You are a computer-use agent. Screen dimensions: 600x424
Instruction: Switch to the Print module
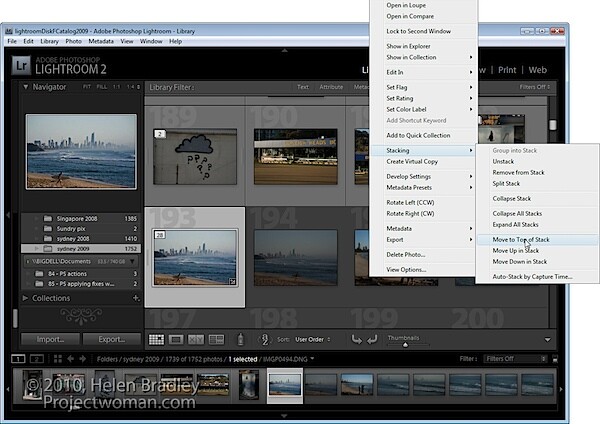507,70
